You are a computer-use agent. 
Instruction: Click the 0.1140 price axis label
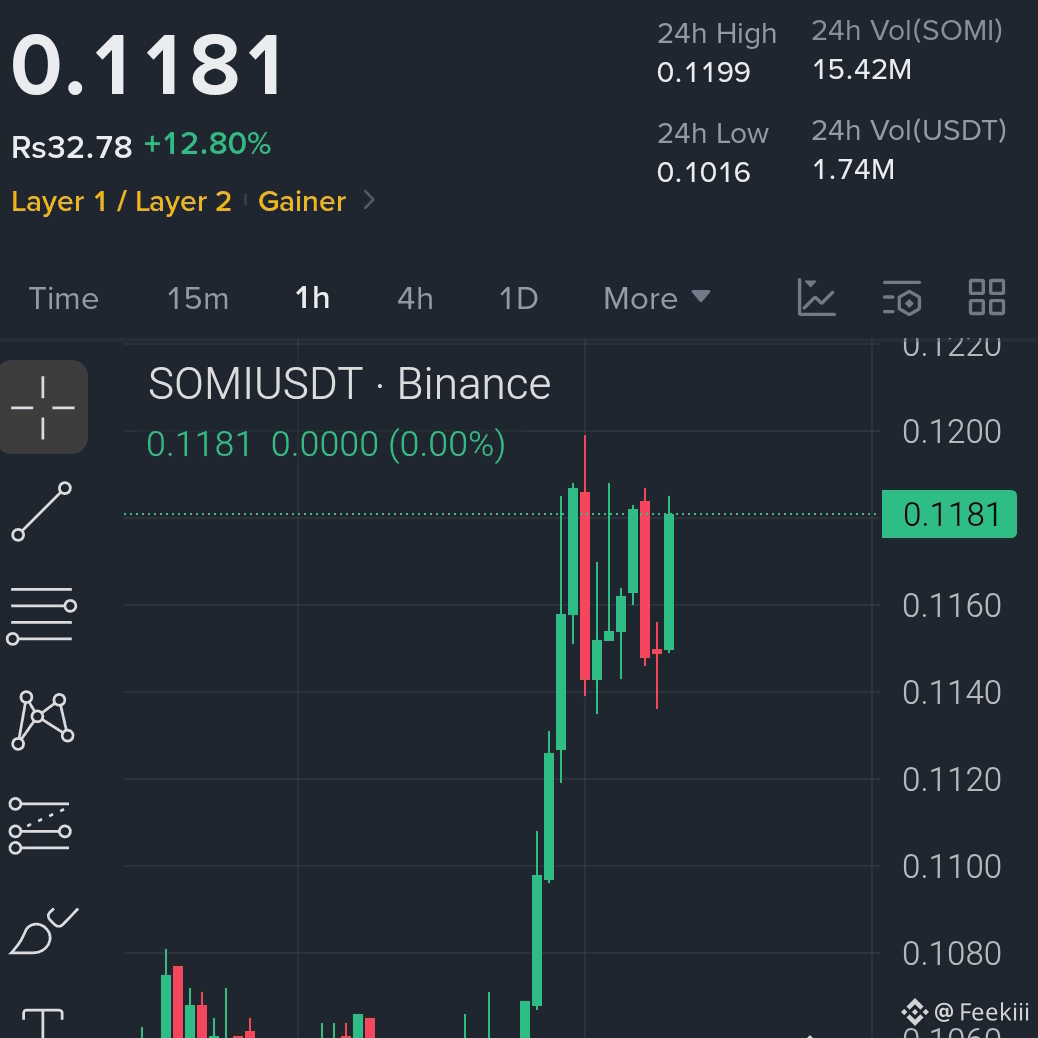tap(951, 693)
